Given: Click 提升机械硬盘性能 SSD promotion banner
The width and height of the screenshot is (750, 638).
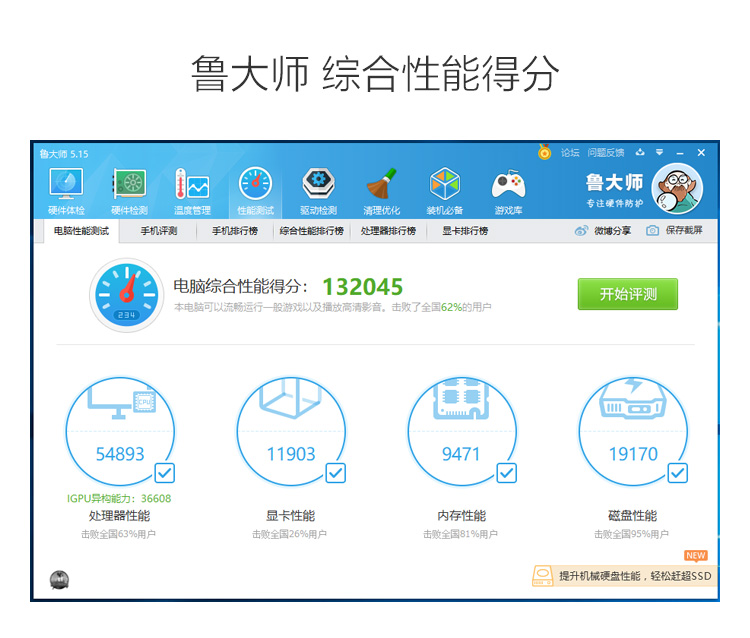Looking at the screenshot, I should (625, 576).
